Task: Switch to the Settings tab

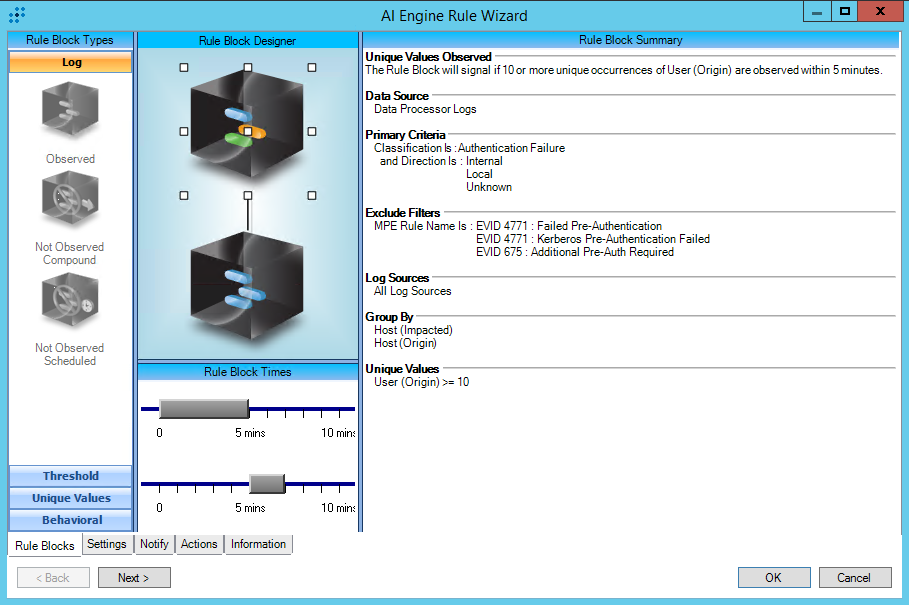Action: tap(106, 544)
